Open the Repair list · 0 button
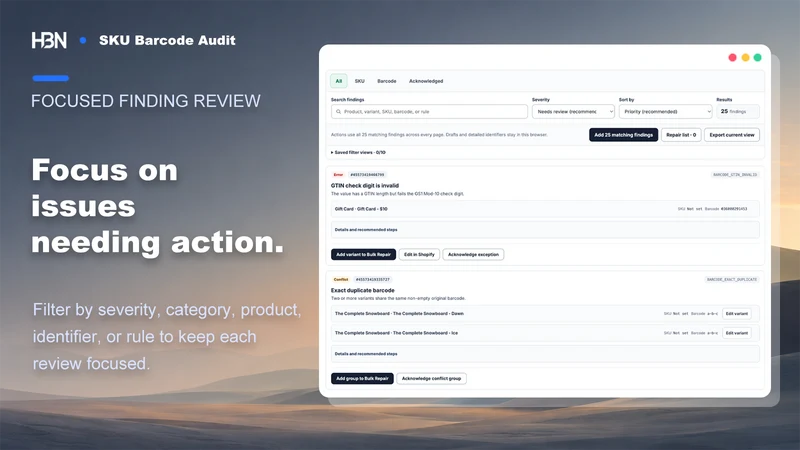Image resolution: width=800 pixels, height=450 pixels. tap(681, 135)
